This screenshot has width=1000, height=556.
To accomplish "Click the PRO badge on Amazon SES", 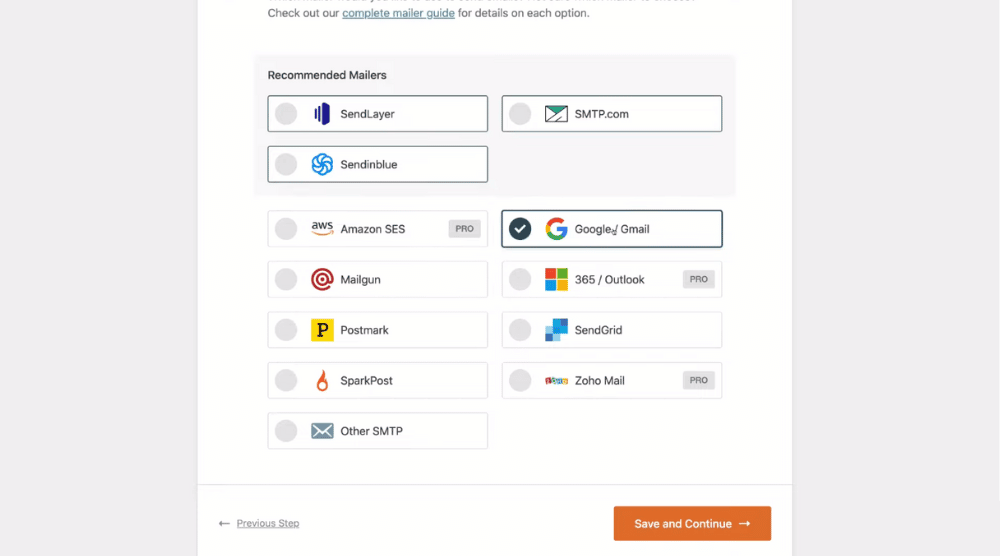I will [464, 228].
